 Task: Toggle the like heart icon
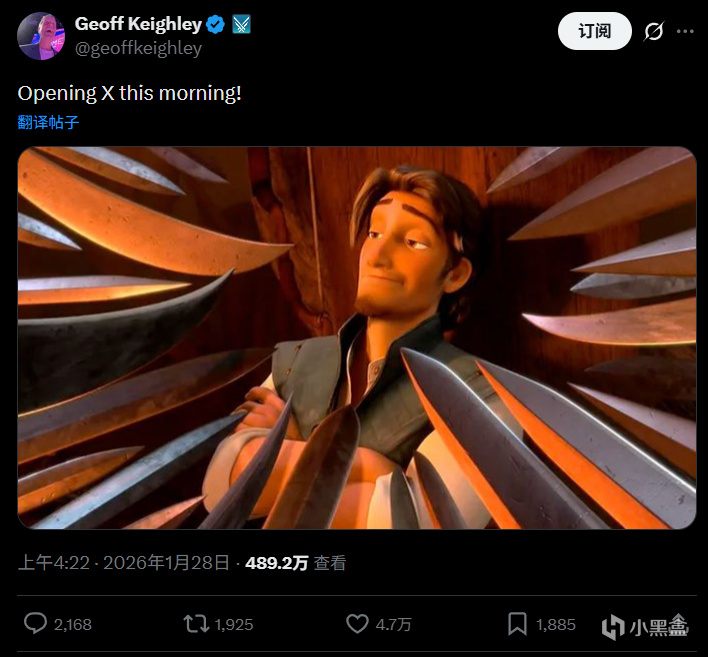point(357,624)
